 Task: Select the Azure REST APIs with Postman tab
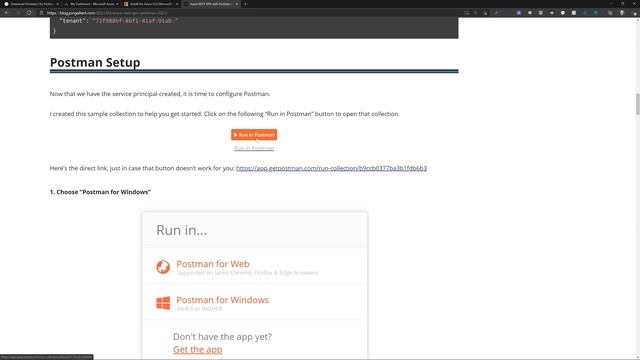[210, 4]
